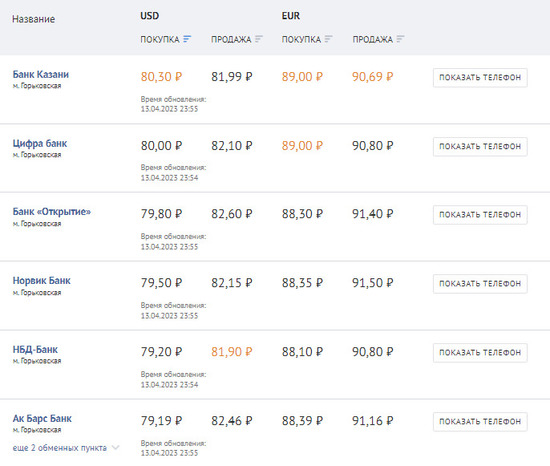Image resolution: width=550 pixels, height=466 pixels.
Task: Click the 'еще 2 обменных пункта' text
Action: pyautogui.click(x=60, y=448)
